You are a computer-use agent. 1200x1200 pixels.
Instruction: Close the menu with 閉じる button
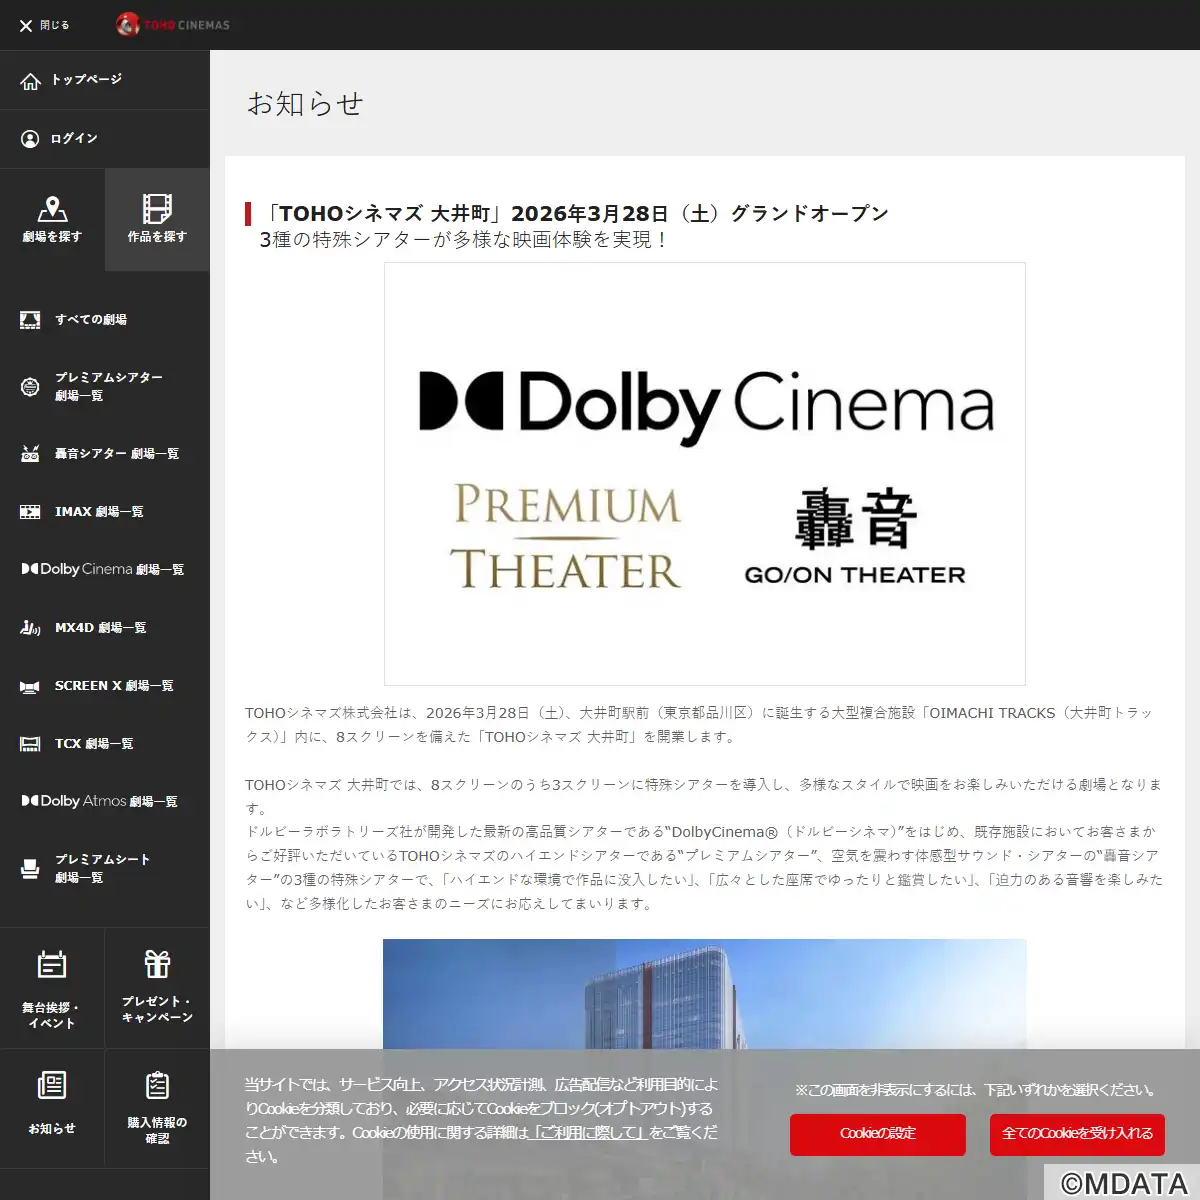click(x=44, y=25)
